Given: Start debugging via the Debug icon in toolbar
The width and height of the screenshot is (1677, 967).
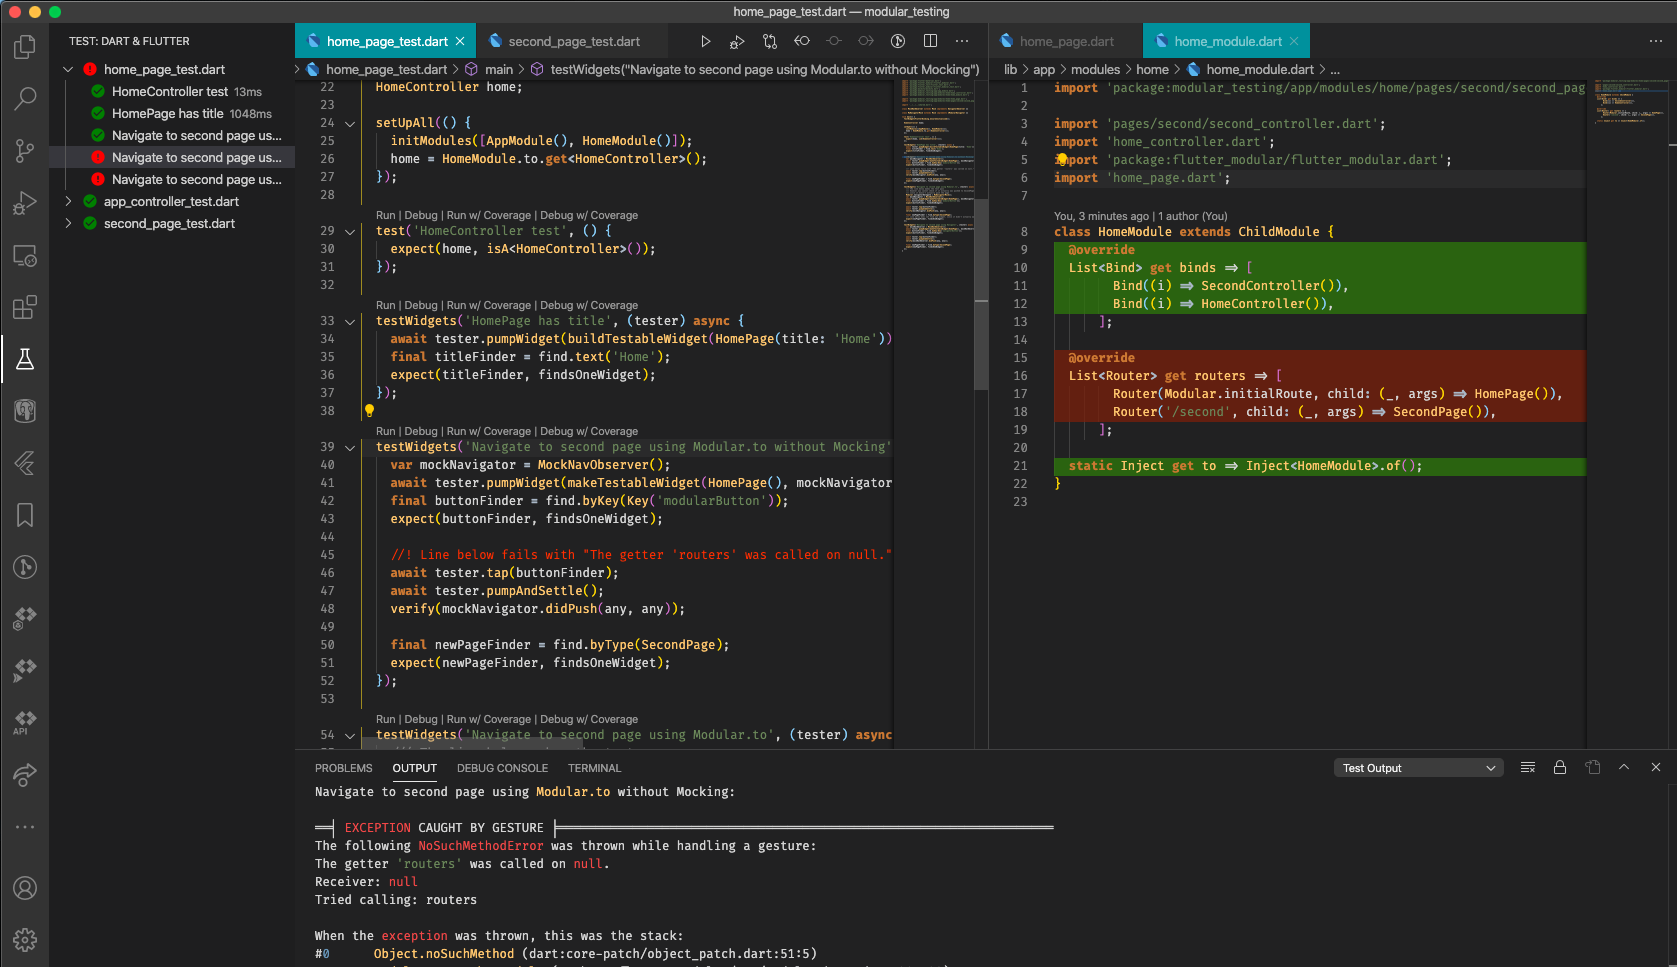Looking at the screenshot, I should [737, 41].
